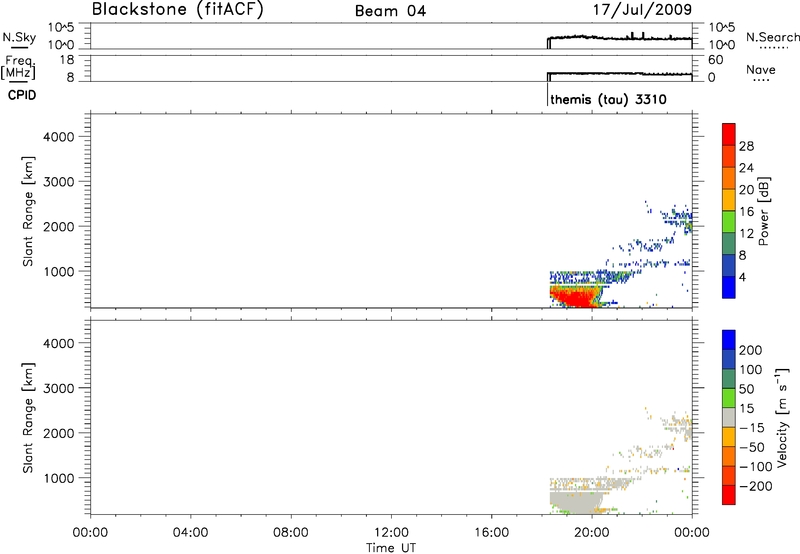Click the 'Power [dB]' colorbar title
Viewport: 800px width, 554px height.
[764, 211]
